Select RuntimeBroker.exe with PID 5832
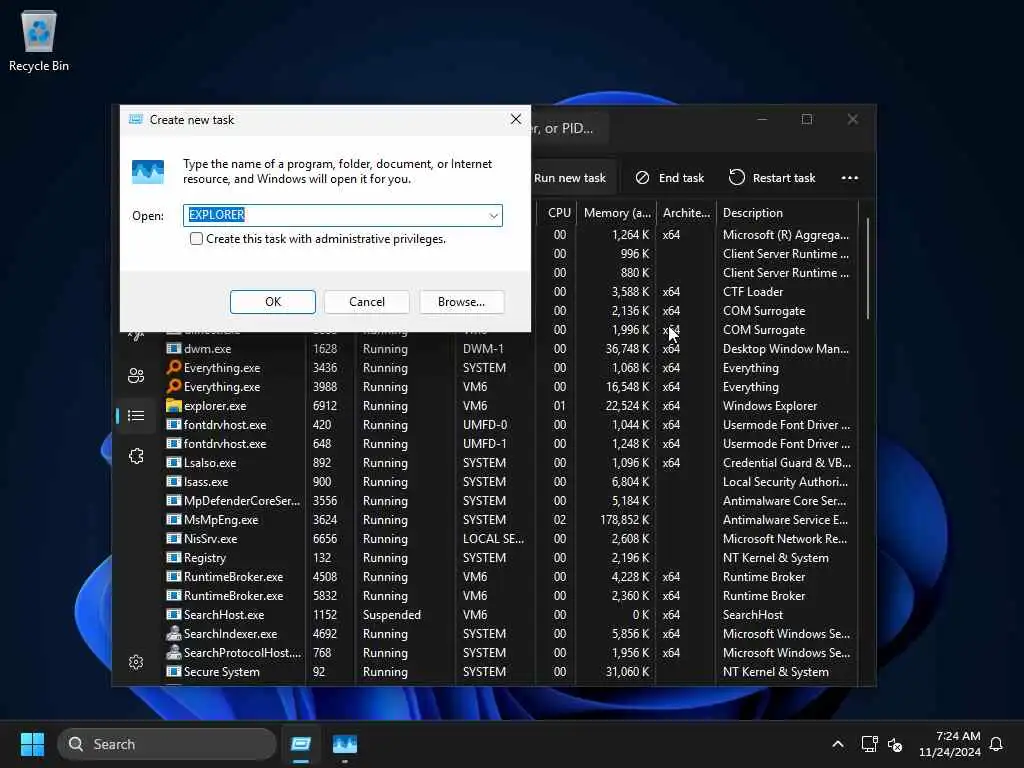This screenshot has height=768, width=1024. [509, 596]
